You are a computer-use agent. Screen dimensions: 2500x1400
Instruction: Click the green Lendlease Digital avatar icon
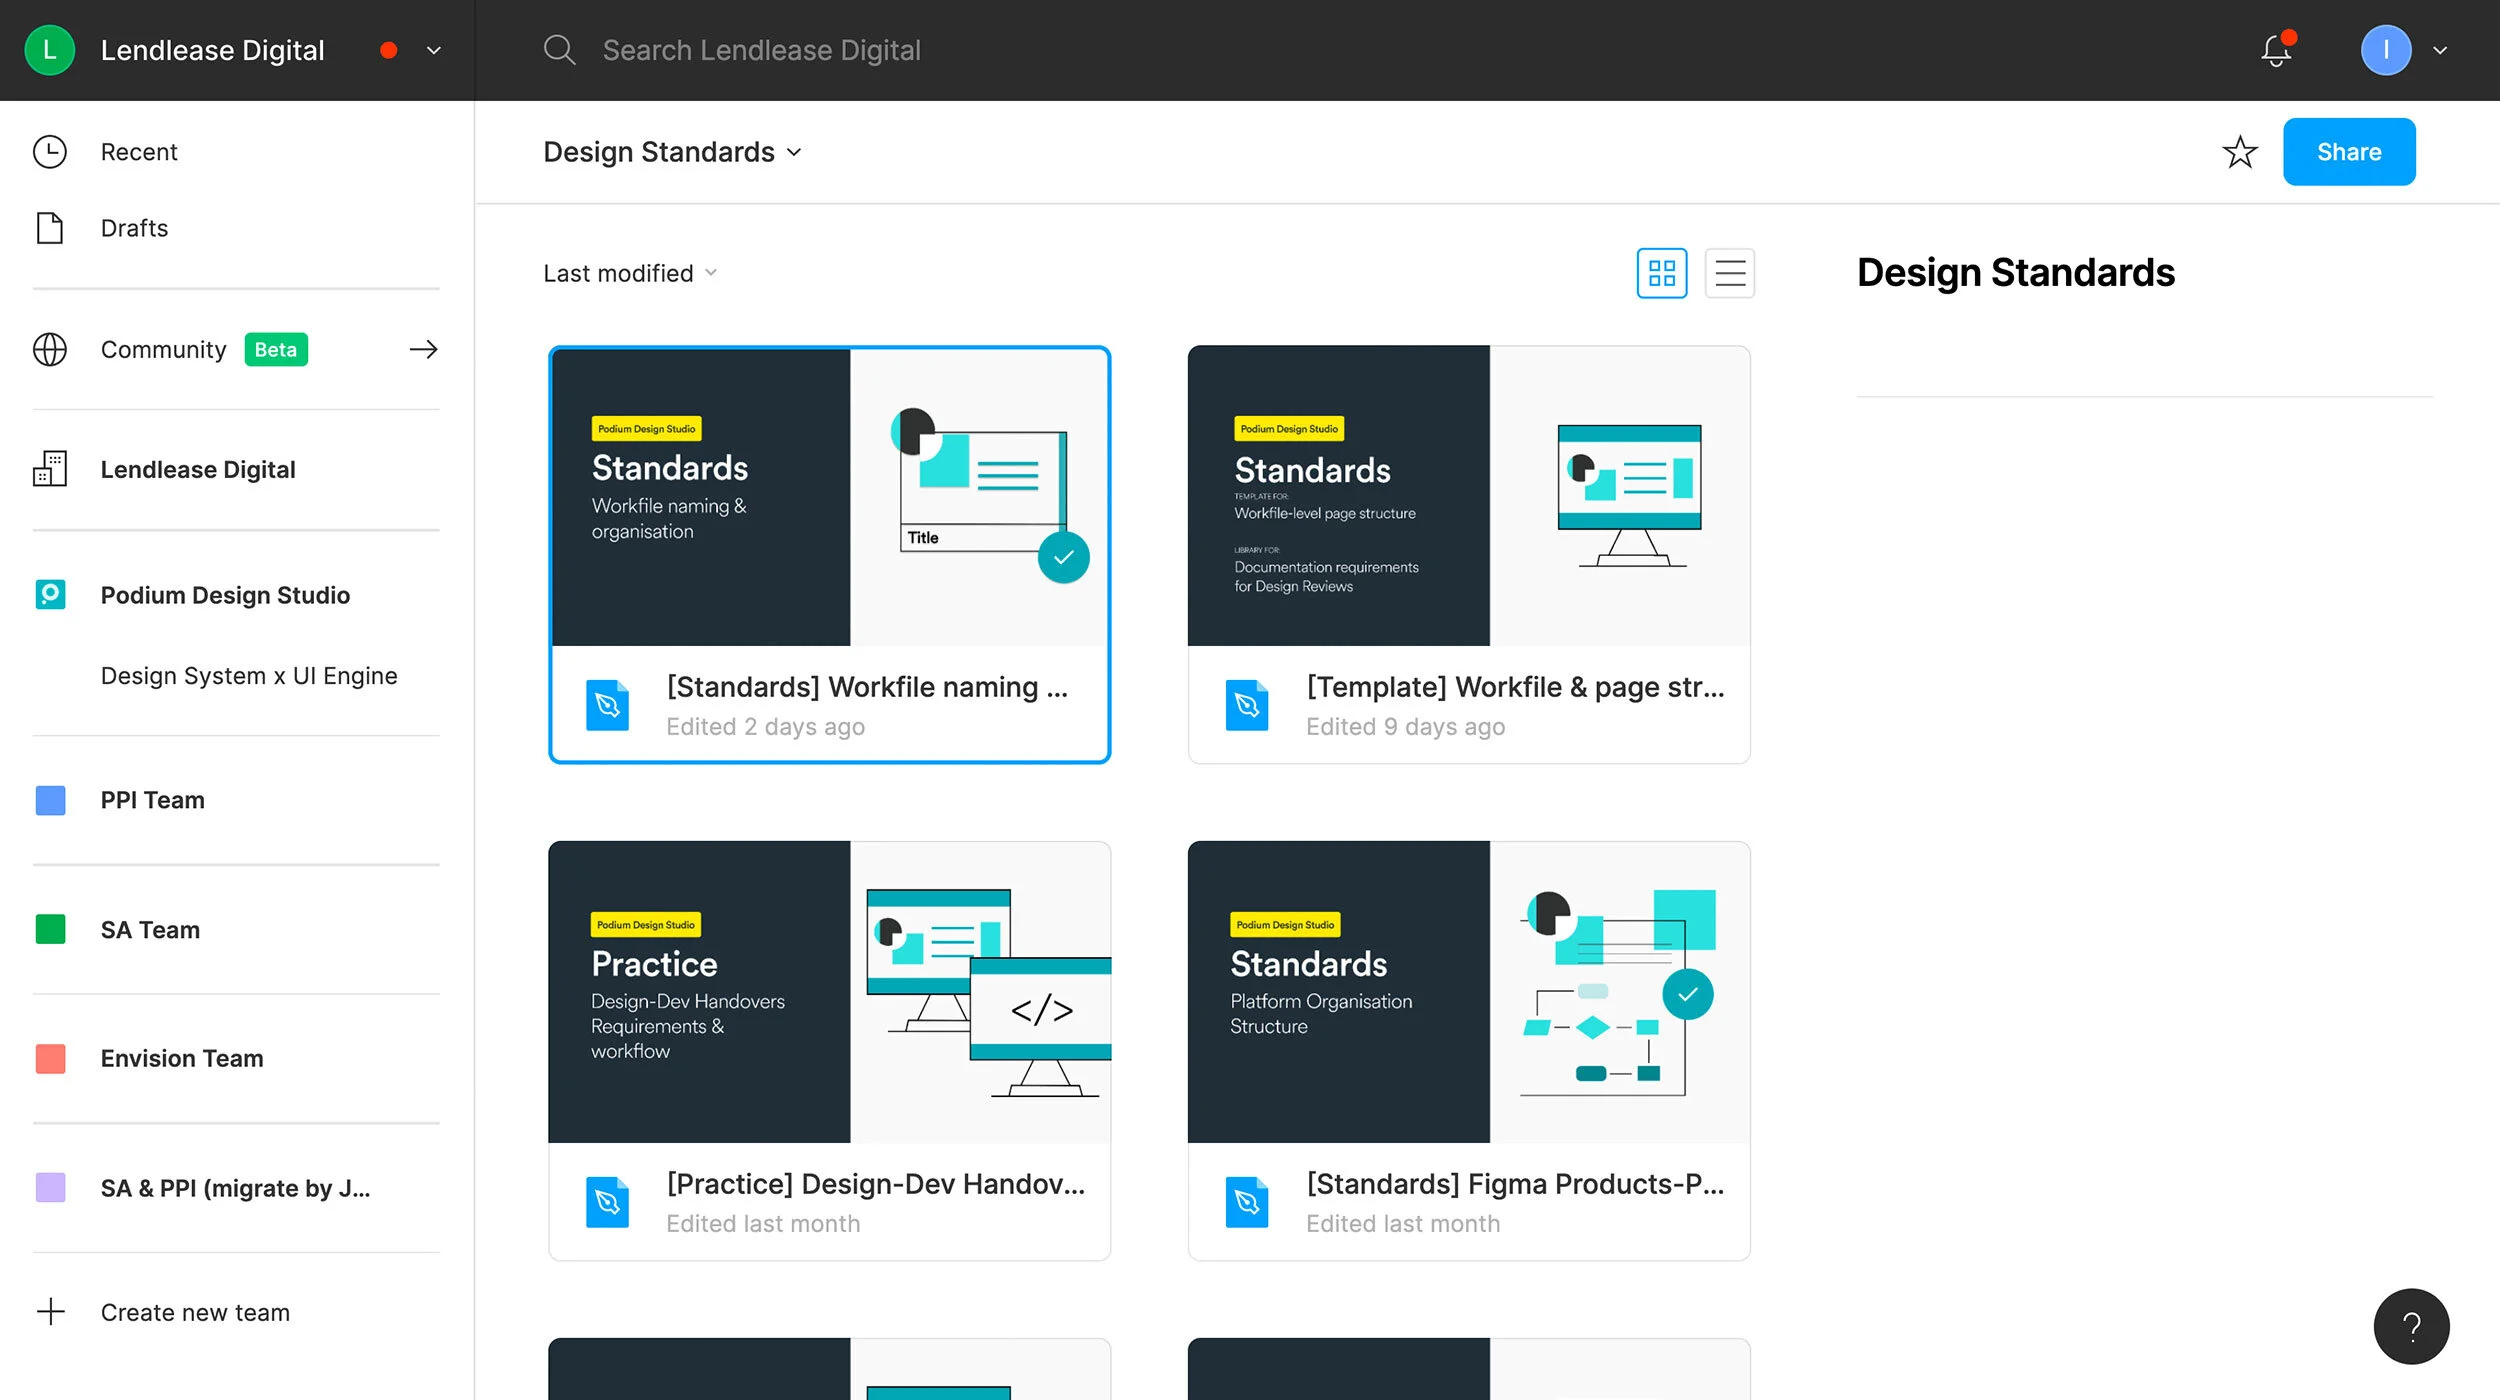(x=49, y=50)
